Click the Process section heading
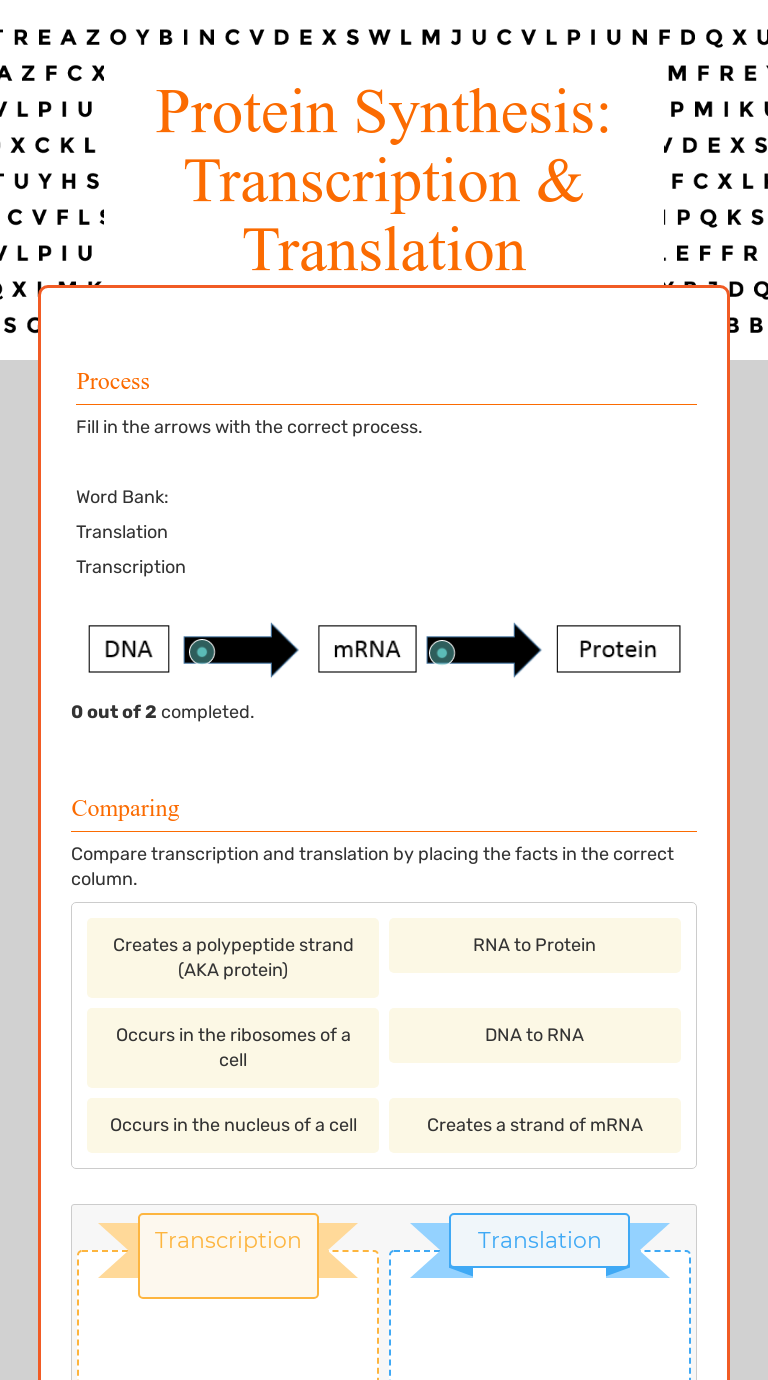The width and height of the screenshot is (768, 1380). pyautogui.click(x=113, y=381)
